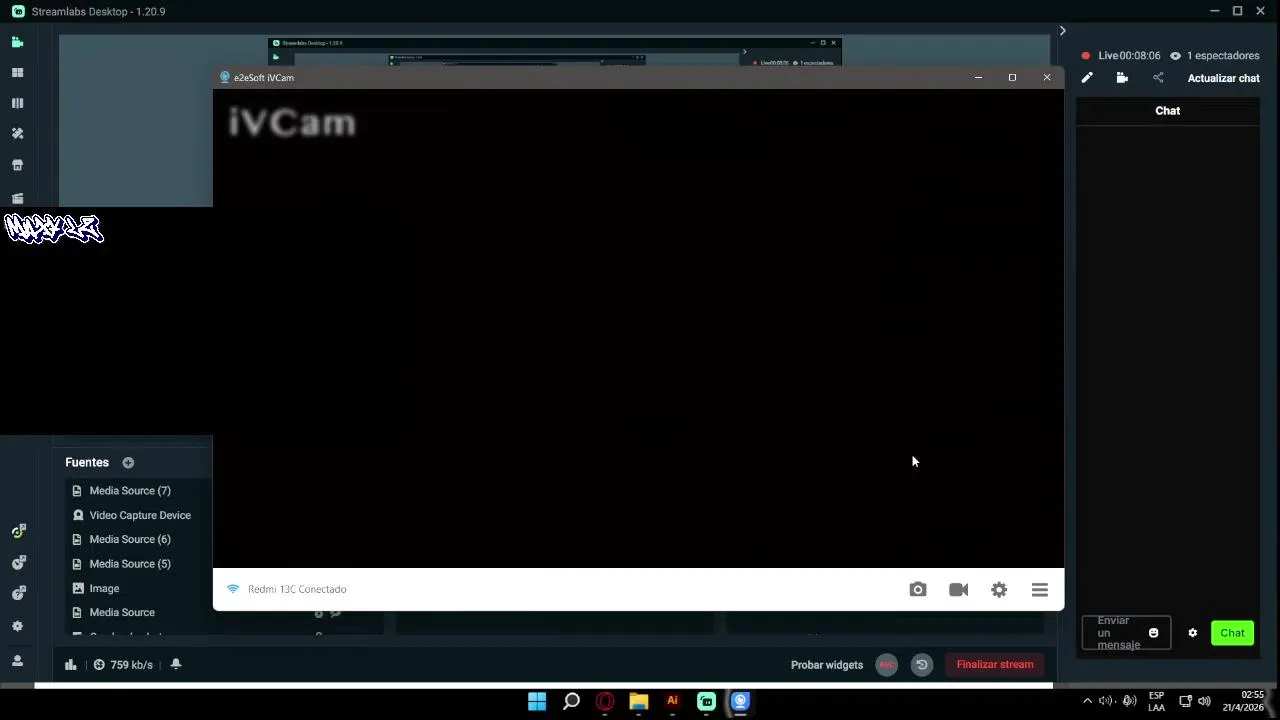The height and width of the screenshot is (720, 1280).
Task: Start video recording in iVCam
Action: 958,590
